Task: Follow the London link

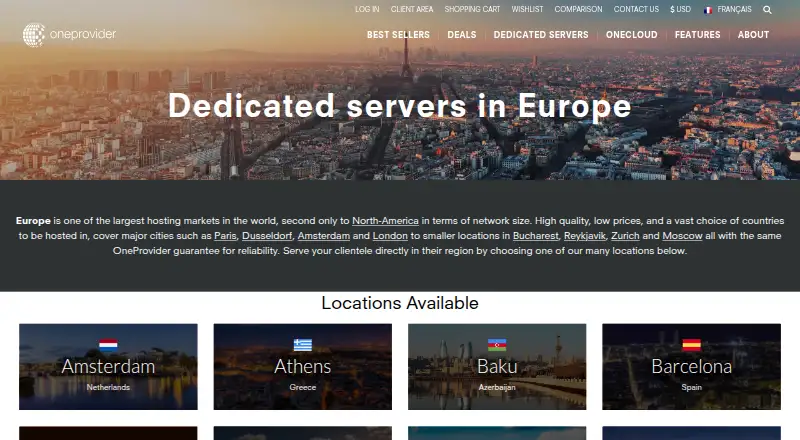Action: click(390, 236)
